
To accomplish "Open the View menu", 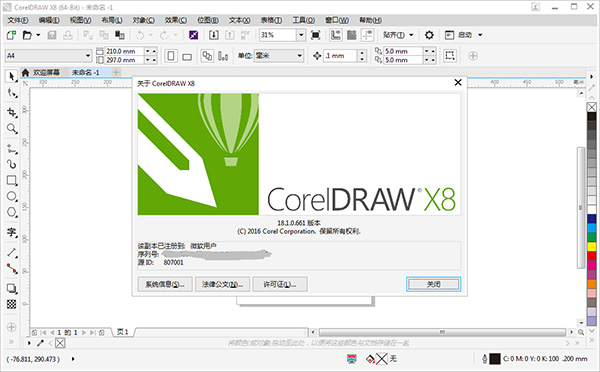I will (80, 20).
